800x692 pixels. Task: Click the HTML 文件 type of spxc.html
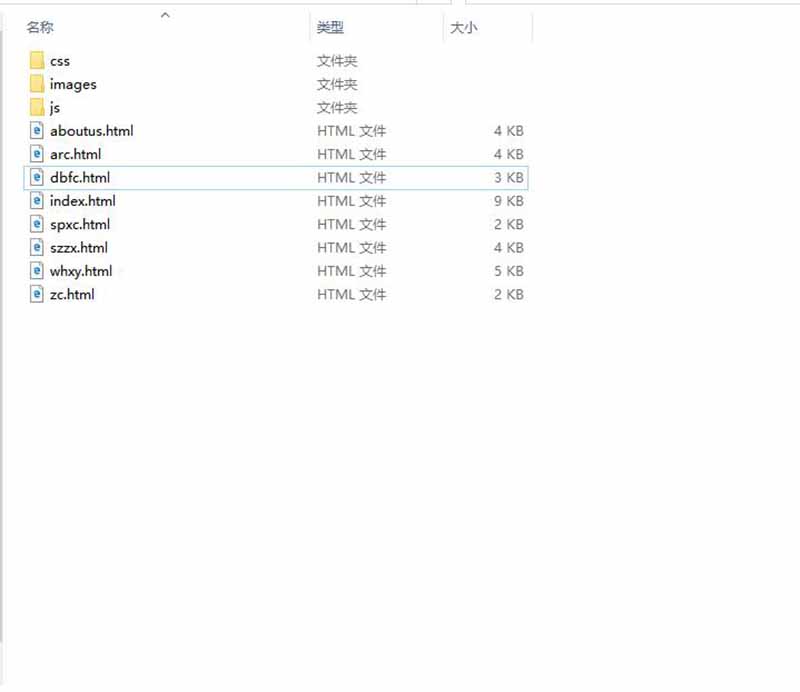[352, 225]
